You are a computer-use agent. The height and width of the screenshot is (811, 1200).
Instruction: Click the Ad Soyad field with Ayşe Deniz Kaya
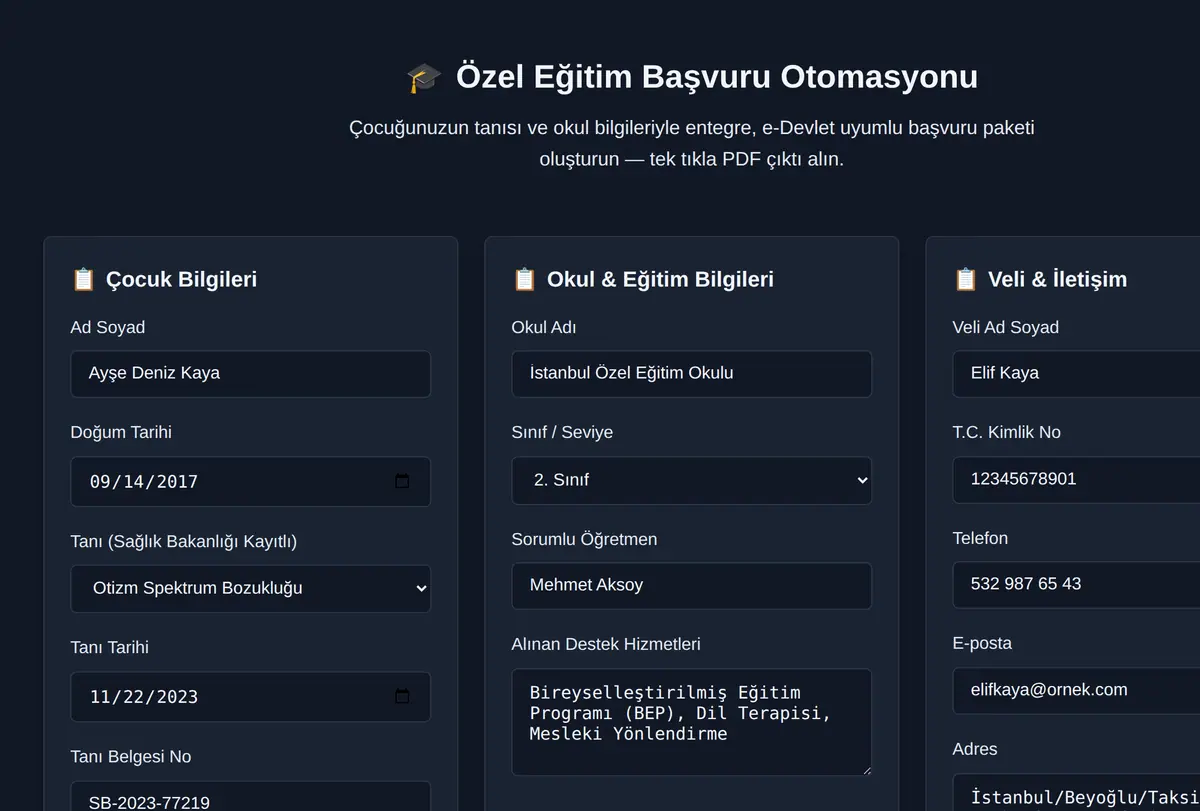pyautogui.click(x=251, y=373)
